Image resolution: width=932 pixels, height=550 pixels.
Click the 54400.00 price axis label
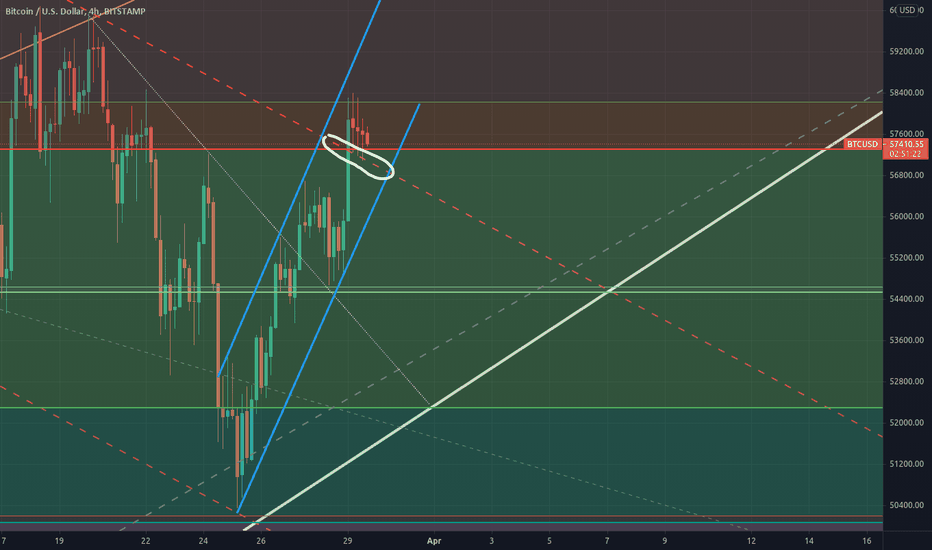(x=906, y=299)
